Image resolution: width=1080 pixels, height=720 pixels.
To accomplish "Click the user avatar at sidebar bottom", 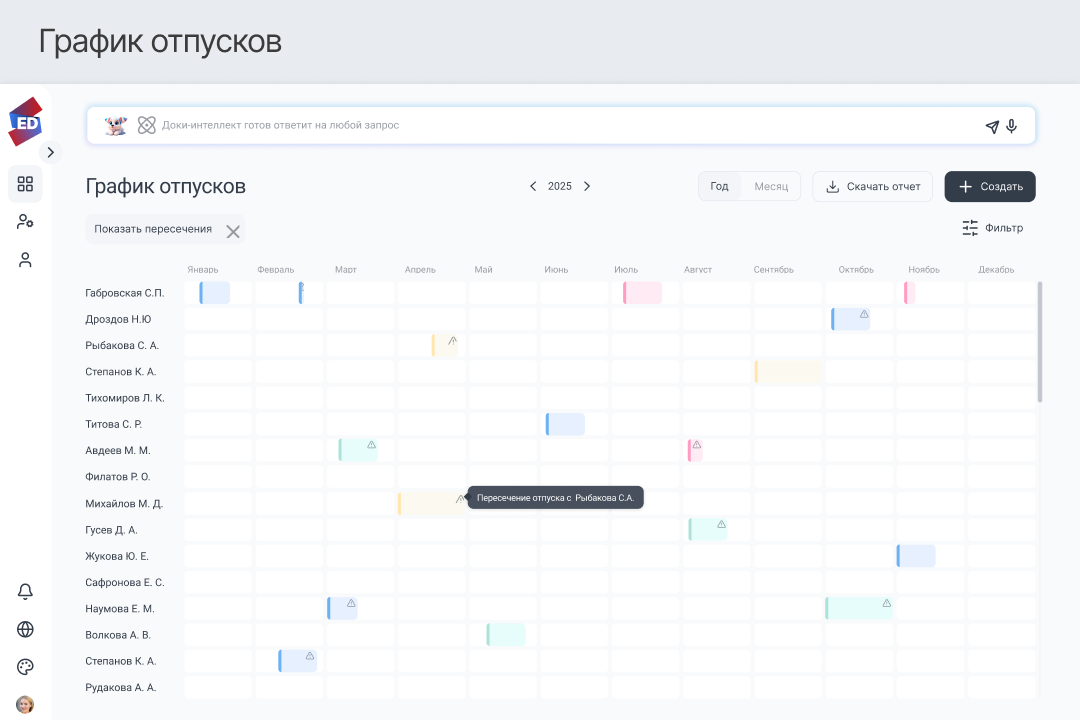I will [26, 704].
